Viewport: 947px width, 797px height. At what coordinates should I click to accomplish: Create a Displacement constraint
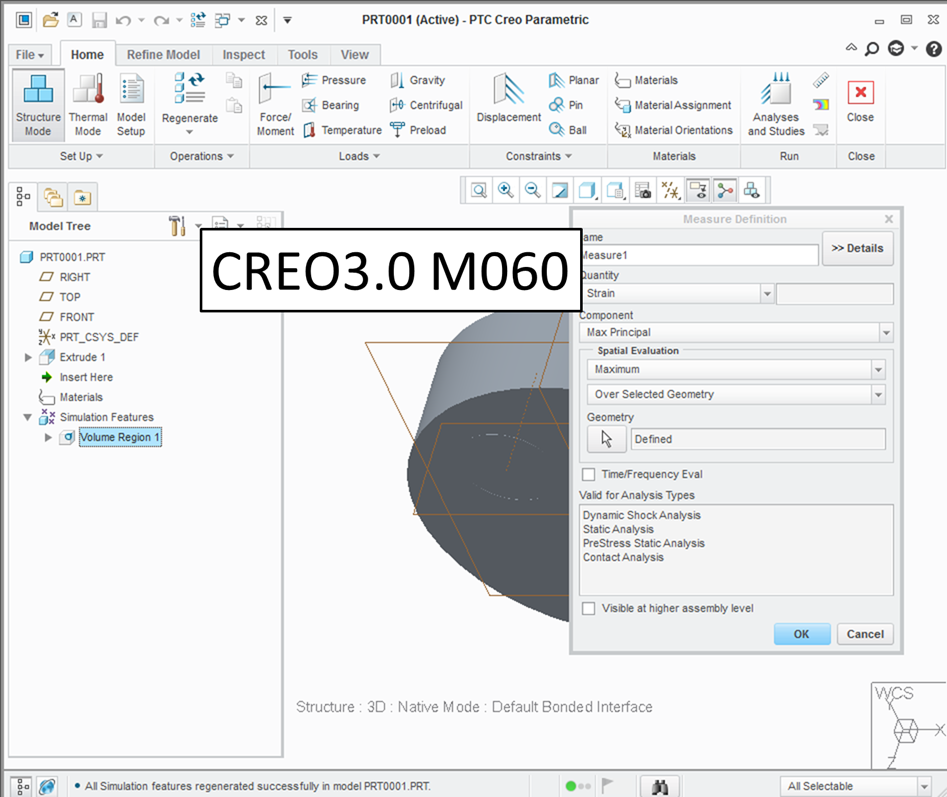pyautogui.click(x=509, y=98)
